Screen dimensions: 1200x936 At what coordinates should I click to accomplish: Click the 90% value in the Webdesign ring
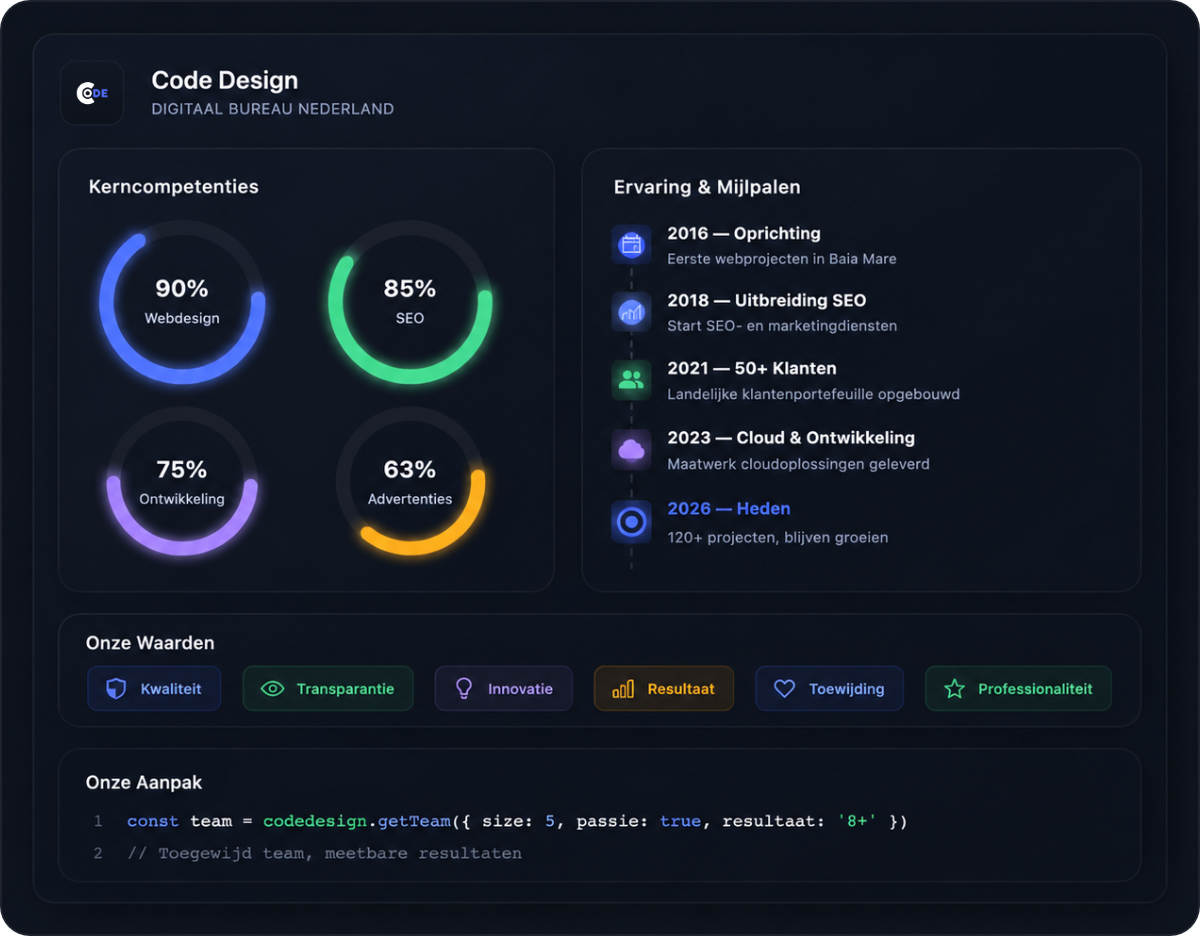[182, 289]
